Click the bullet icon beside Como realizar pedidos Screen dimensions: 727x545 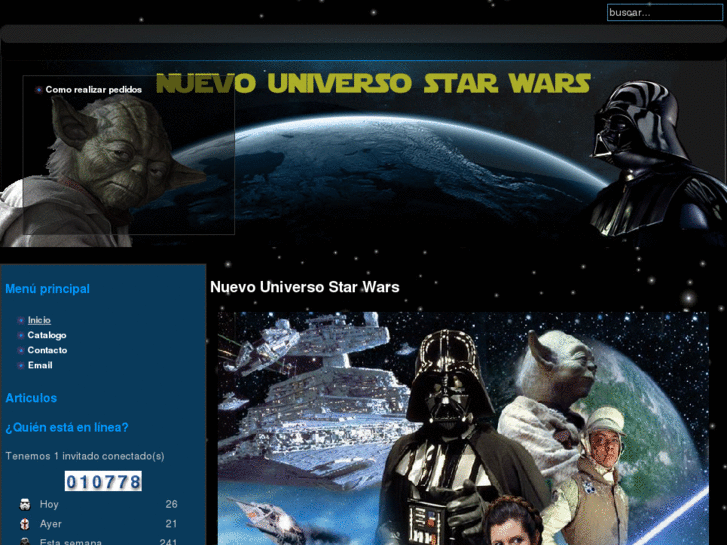[39, 90]
